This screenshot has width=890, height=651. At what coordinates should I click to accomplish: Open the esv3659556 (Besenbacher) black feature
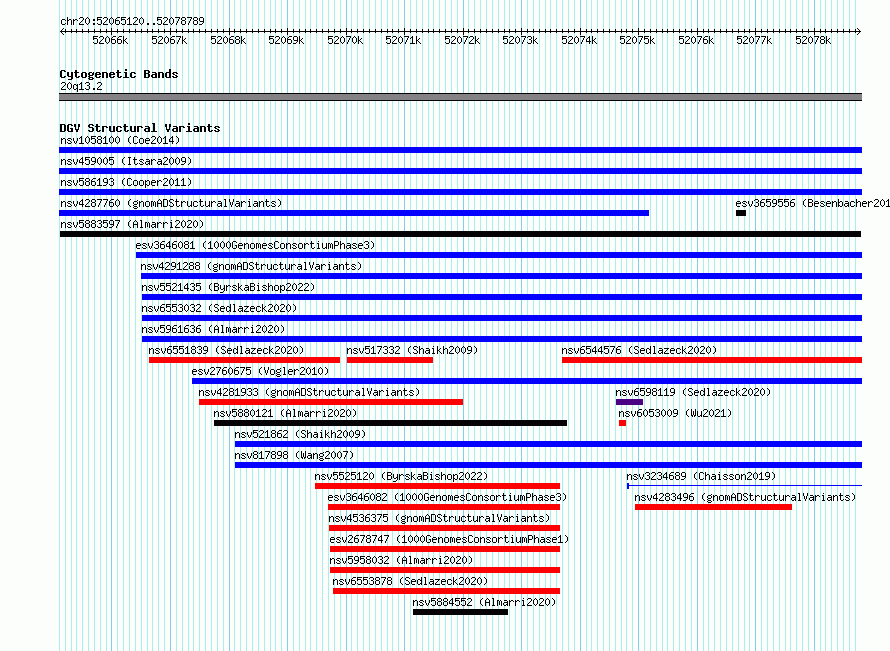741,213
